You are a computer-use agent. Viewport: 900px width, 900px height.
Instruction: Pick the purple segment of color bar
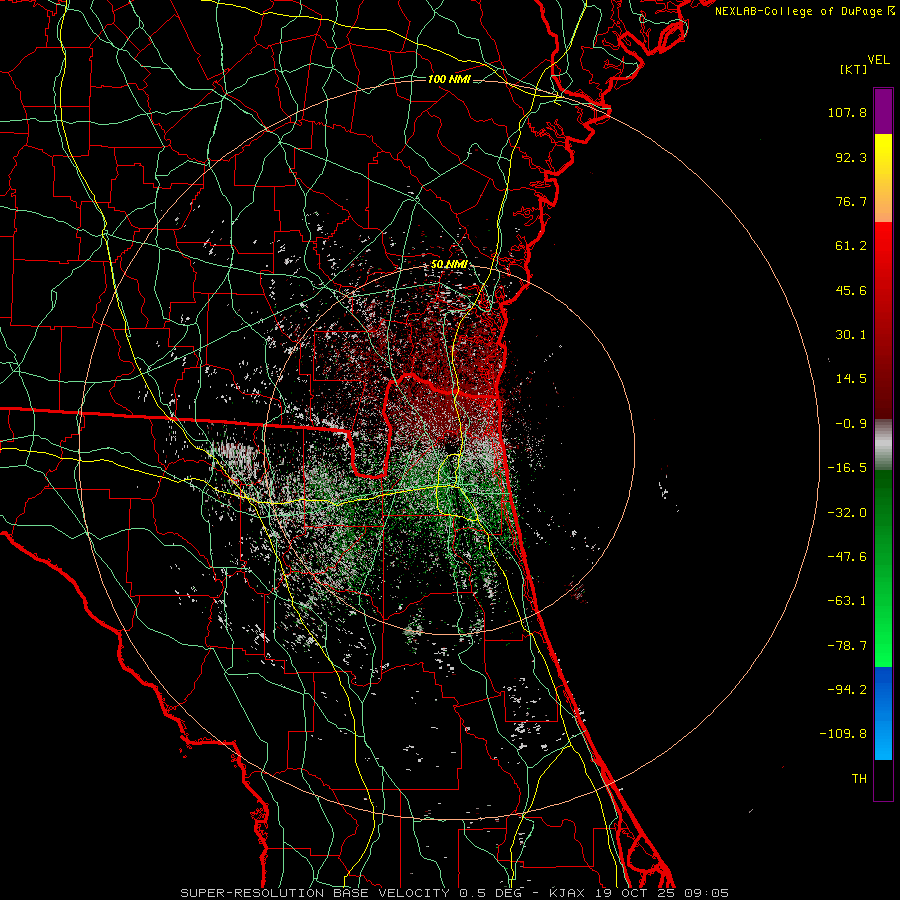tap(883, 111)
